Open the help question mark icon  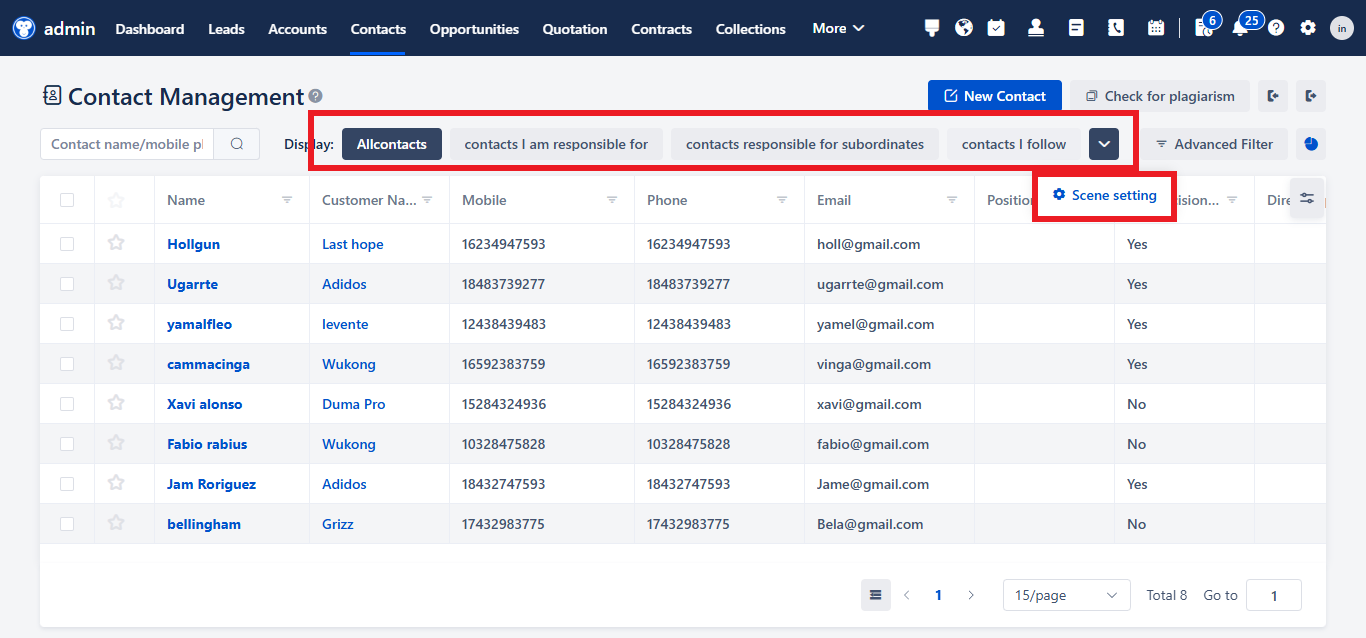click(1276, 27)
